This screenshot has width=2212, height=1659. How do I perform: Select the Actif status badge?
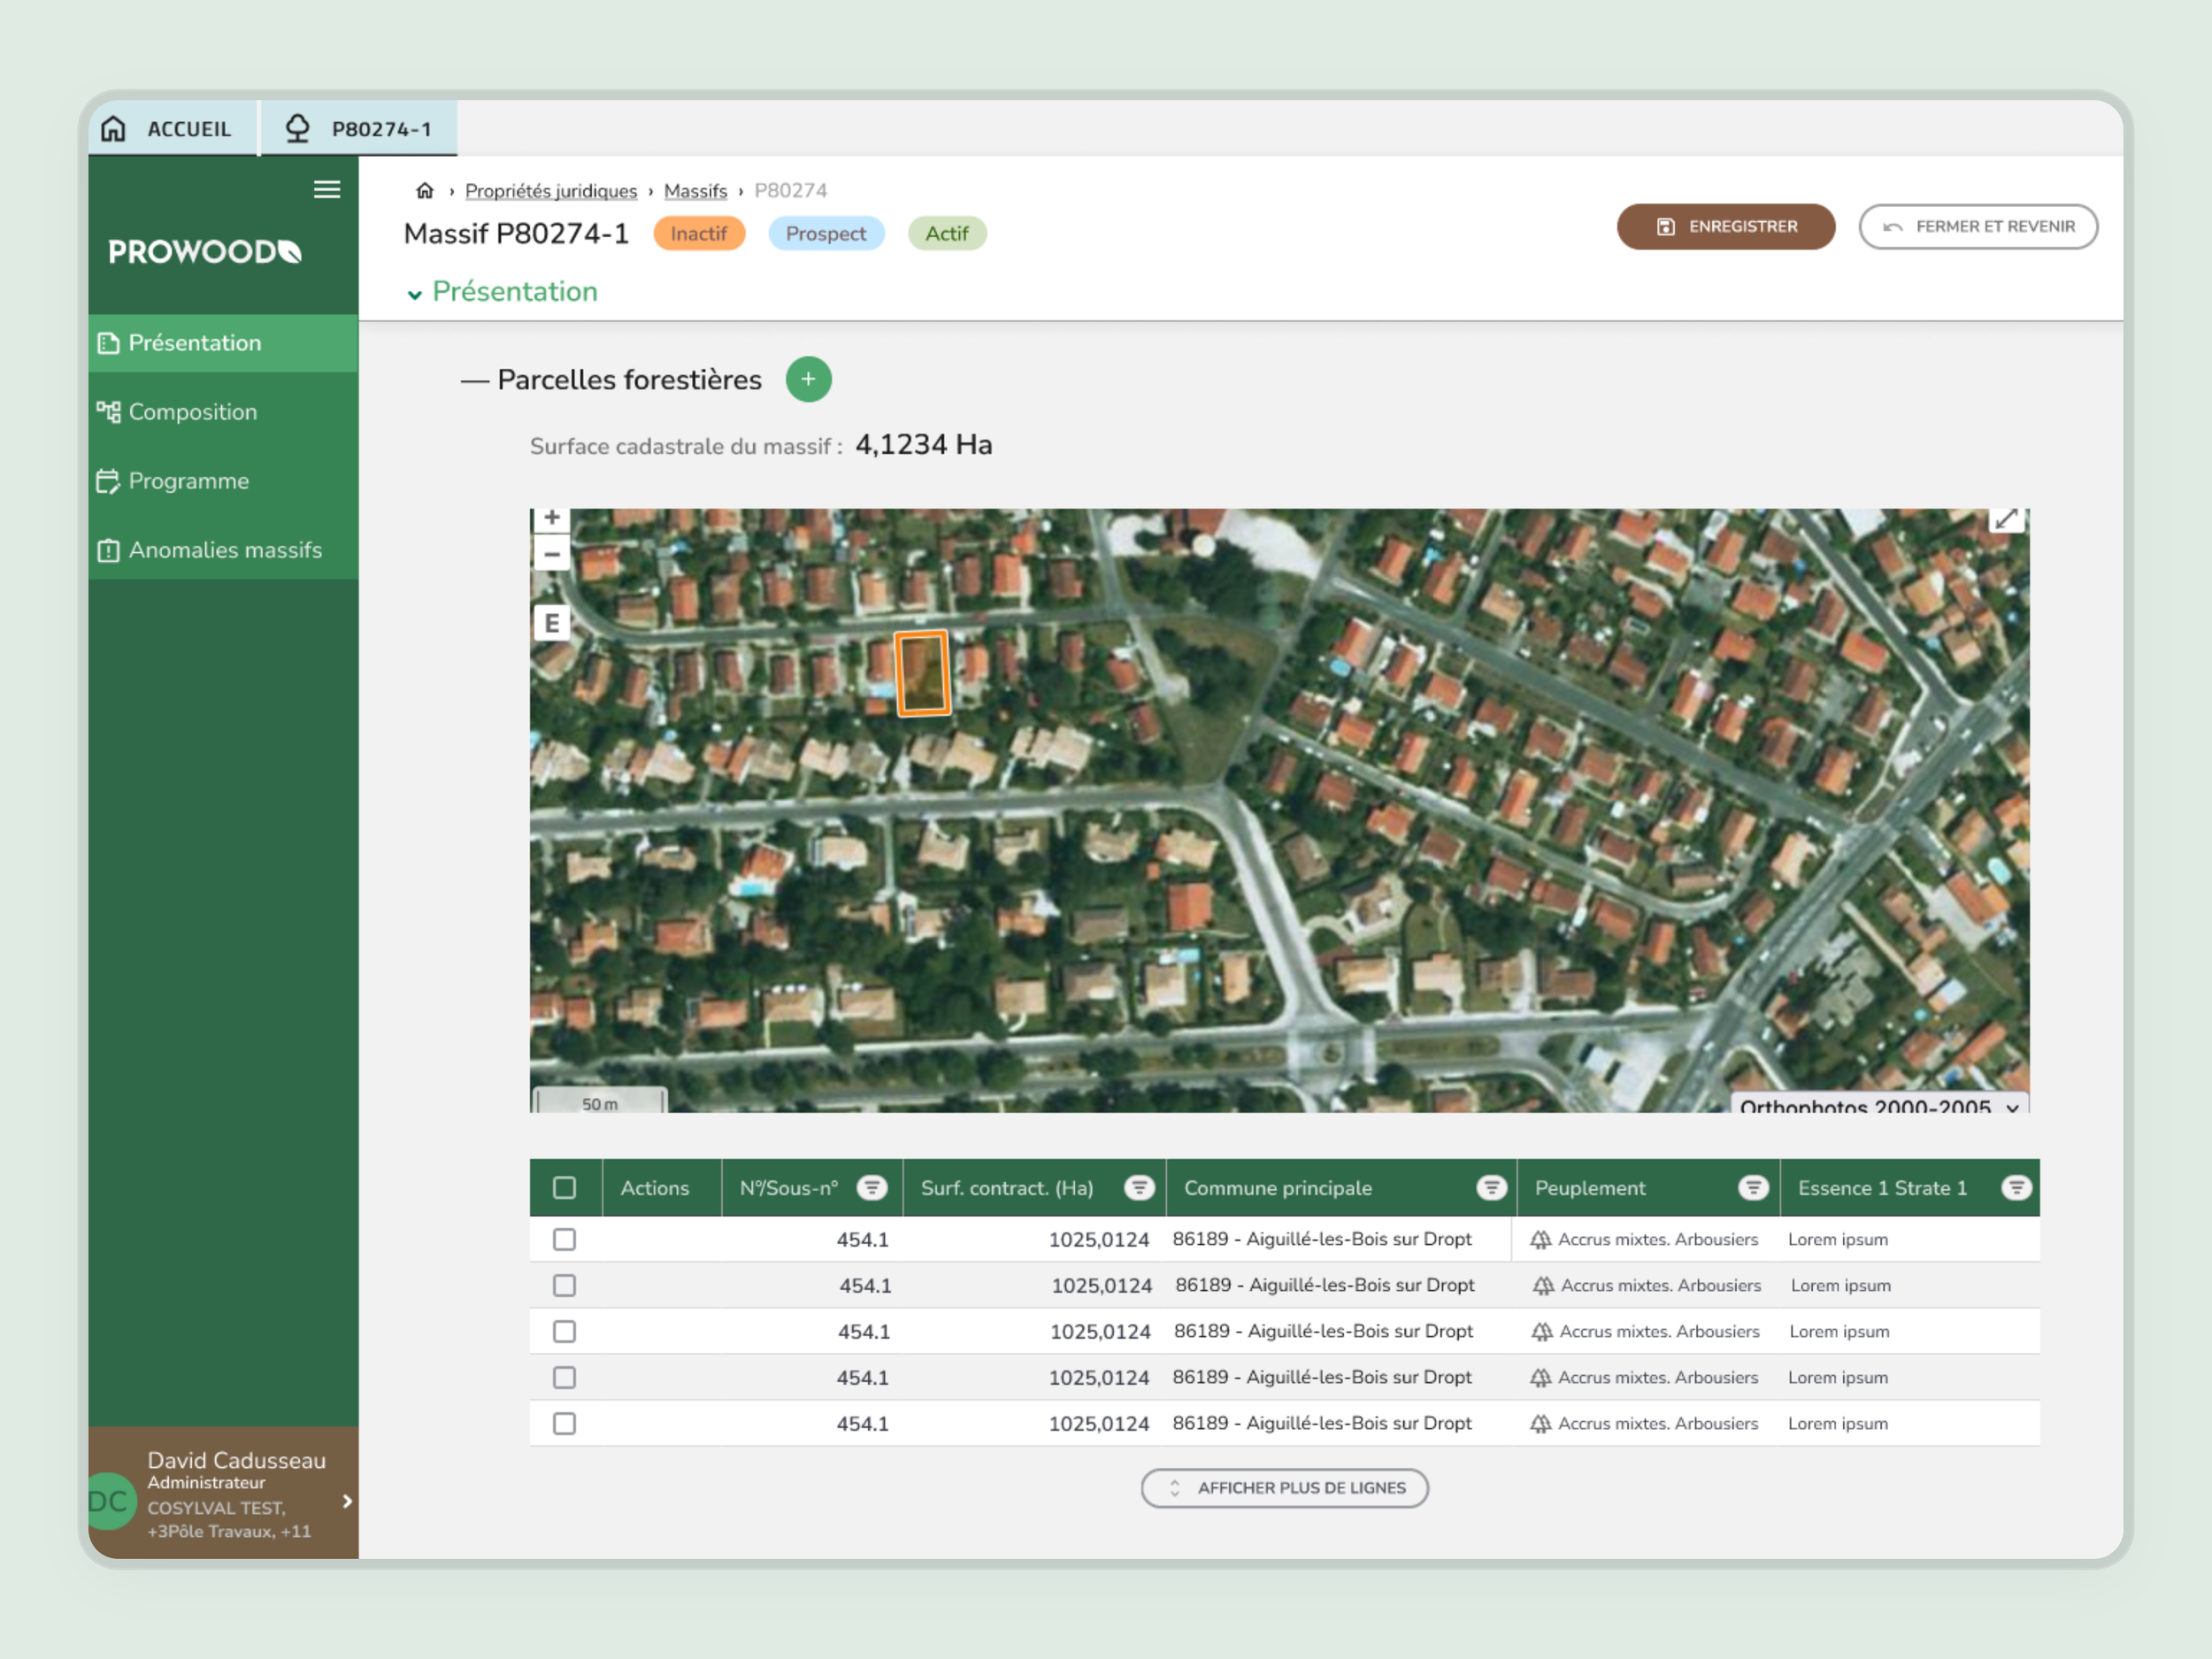pos(947,234)
